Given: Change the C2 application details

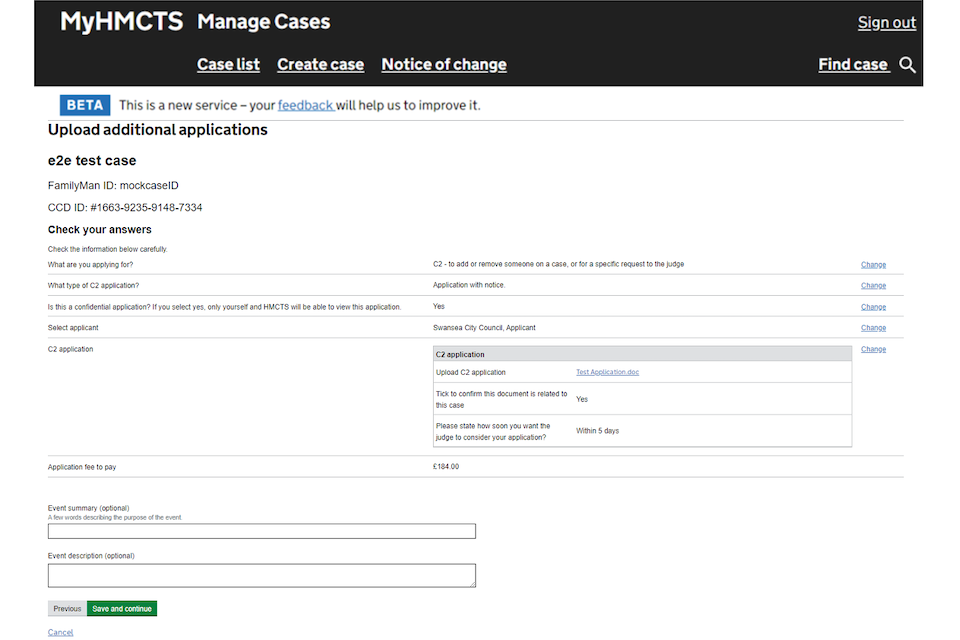Looking at the screenshot, I should [873, 350].
